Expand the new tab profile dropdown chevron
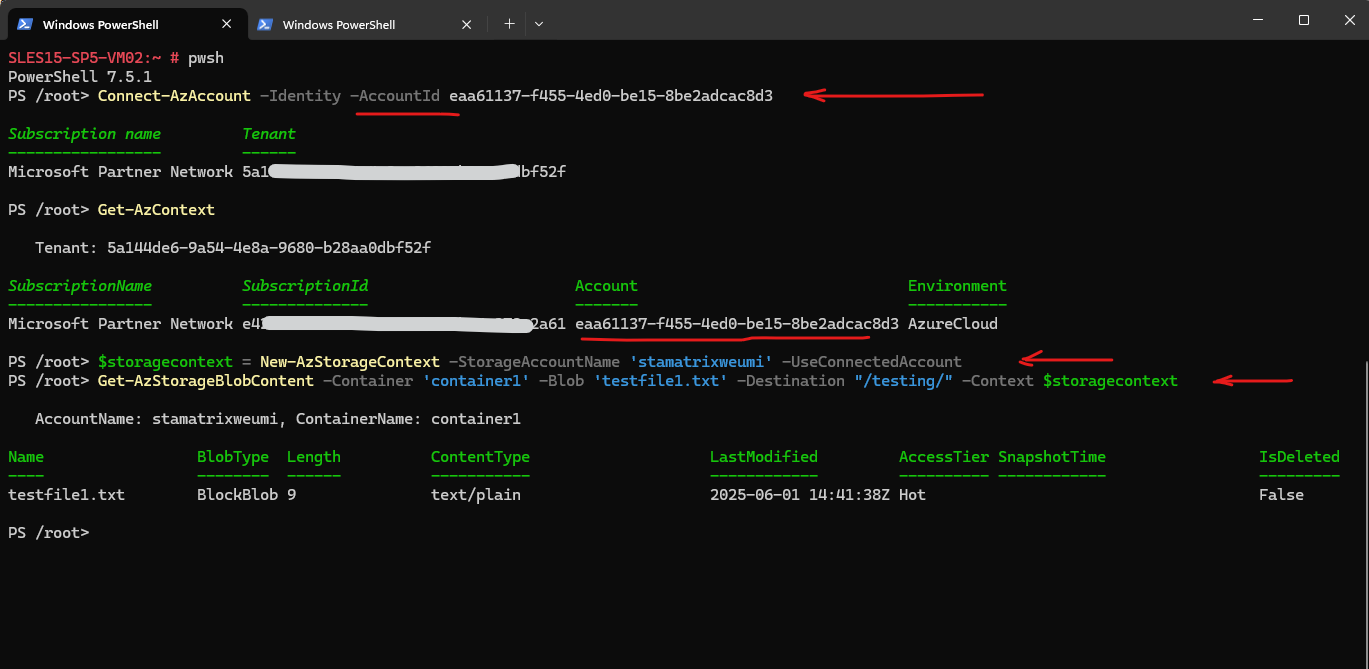Screen dimensions: 1369x669 [539, 23]
